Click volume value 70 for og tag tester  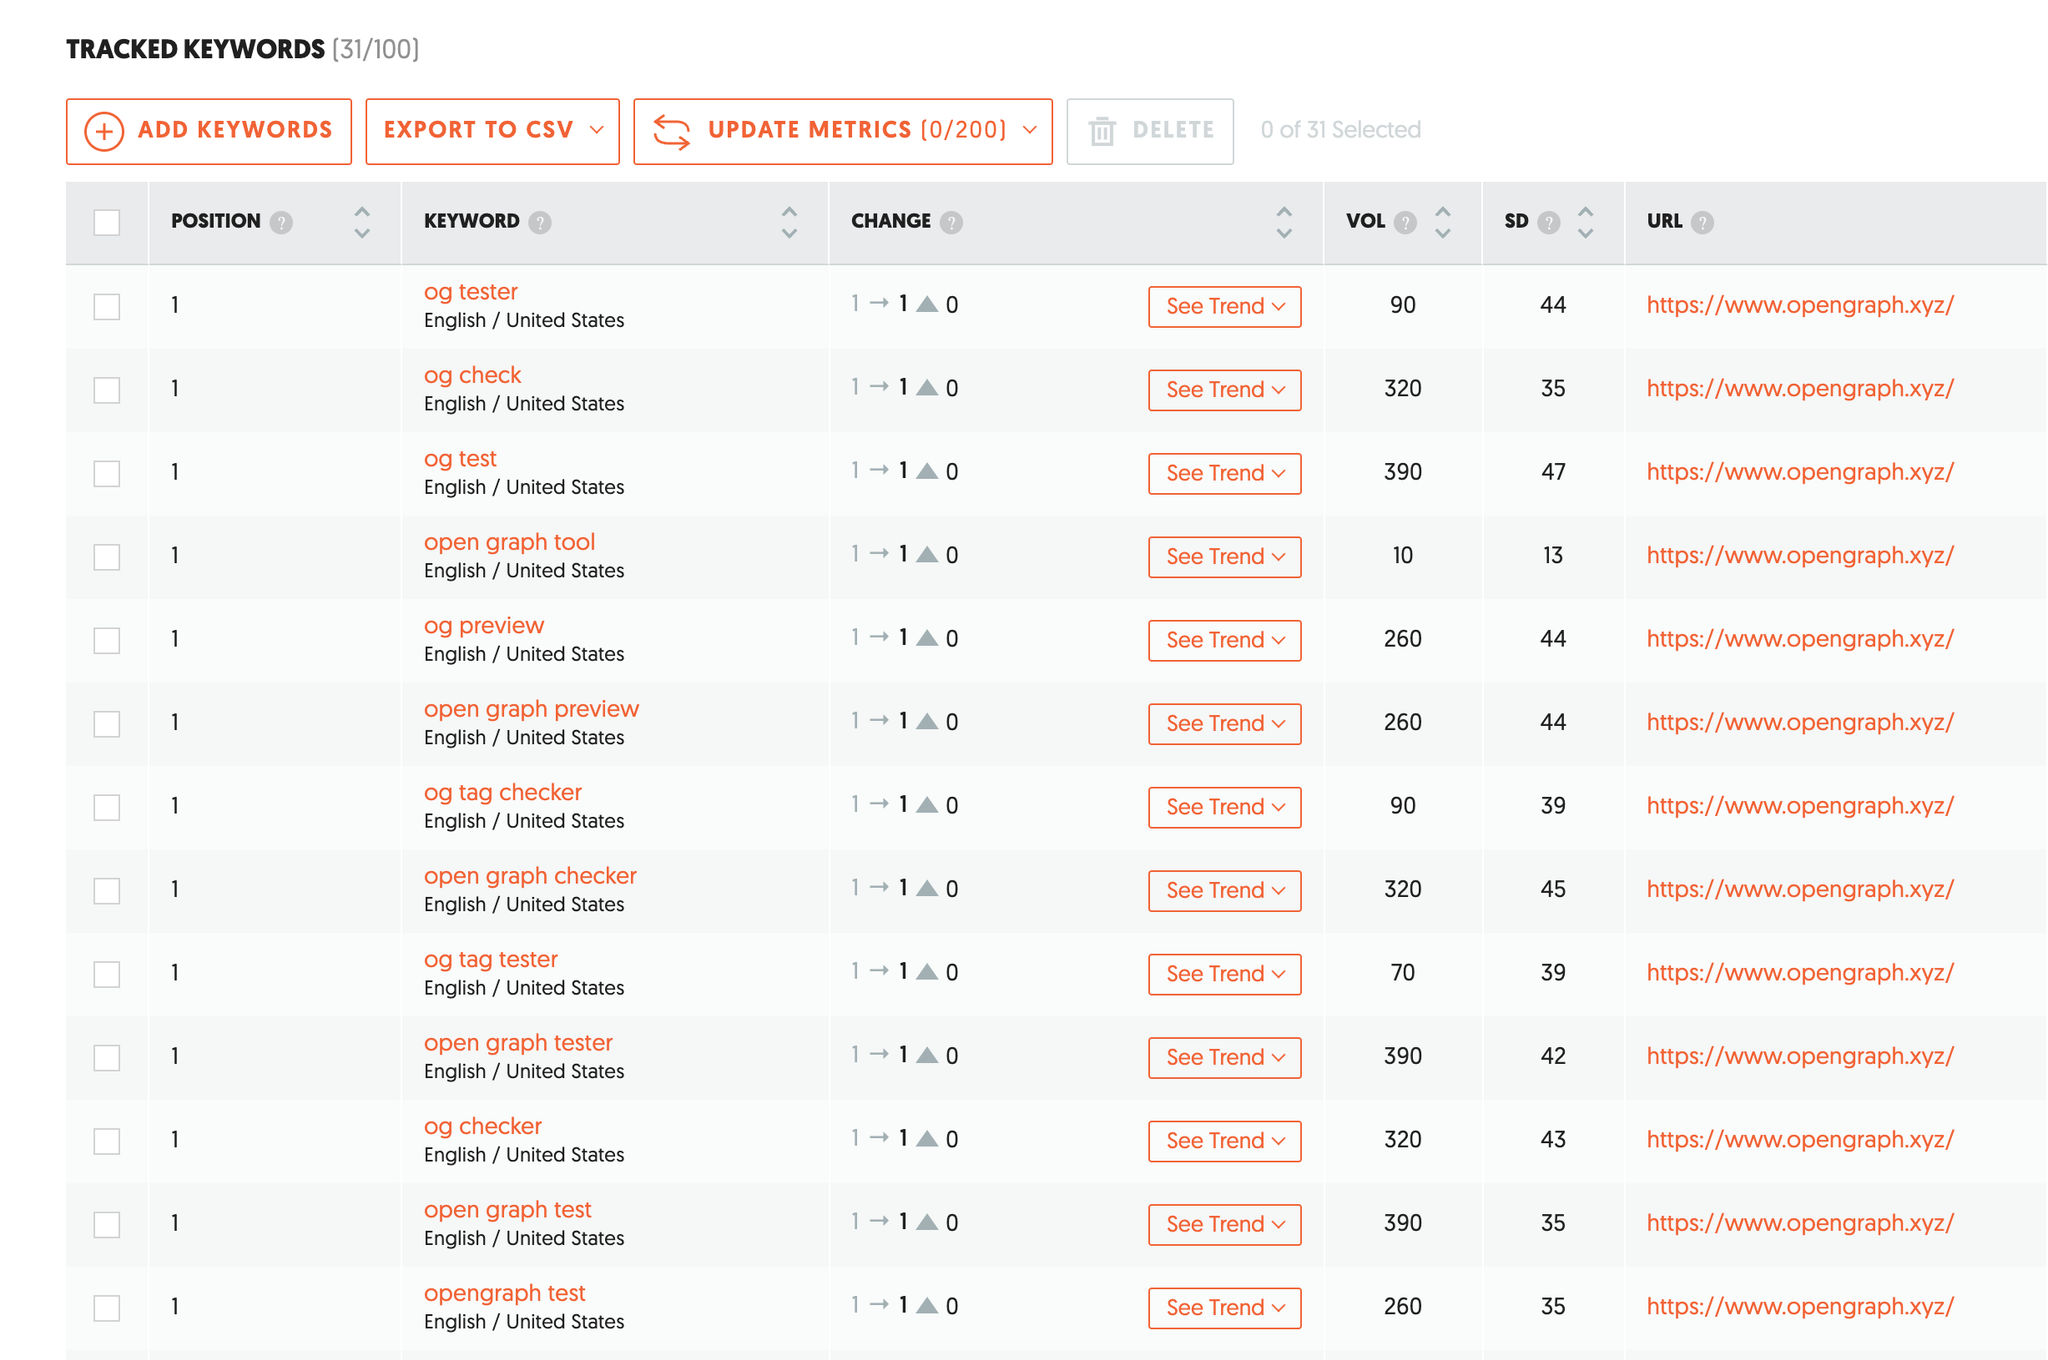tap(1403, 973)
